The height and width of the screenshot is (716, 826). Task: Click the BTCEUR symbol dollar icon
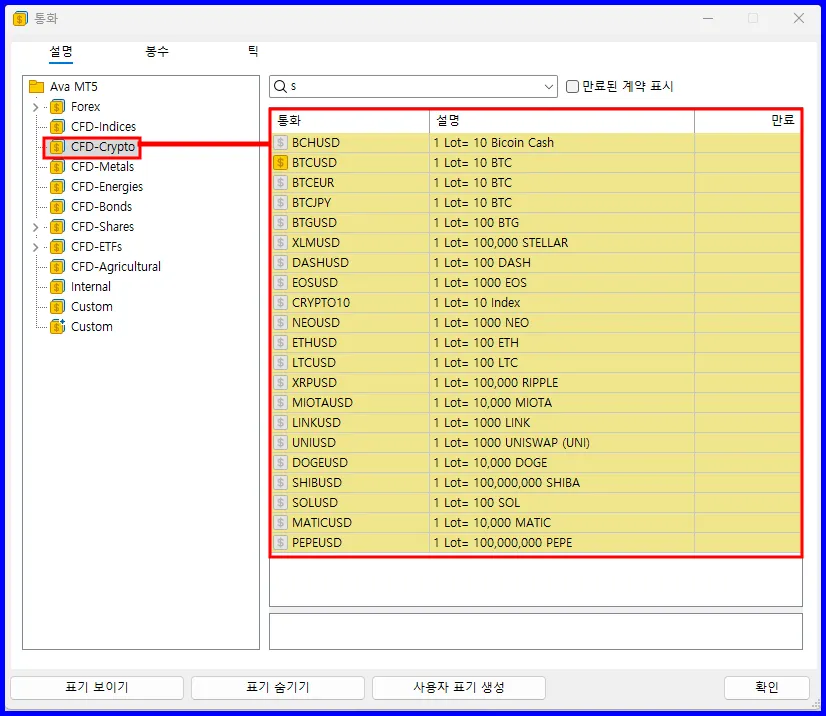click(x=280, y=182)
